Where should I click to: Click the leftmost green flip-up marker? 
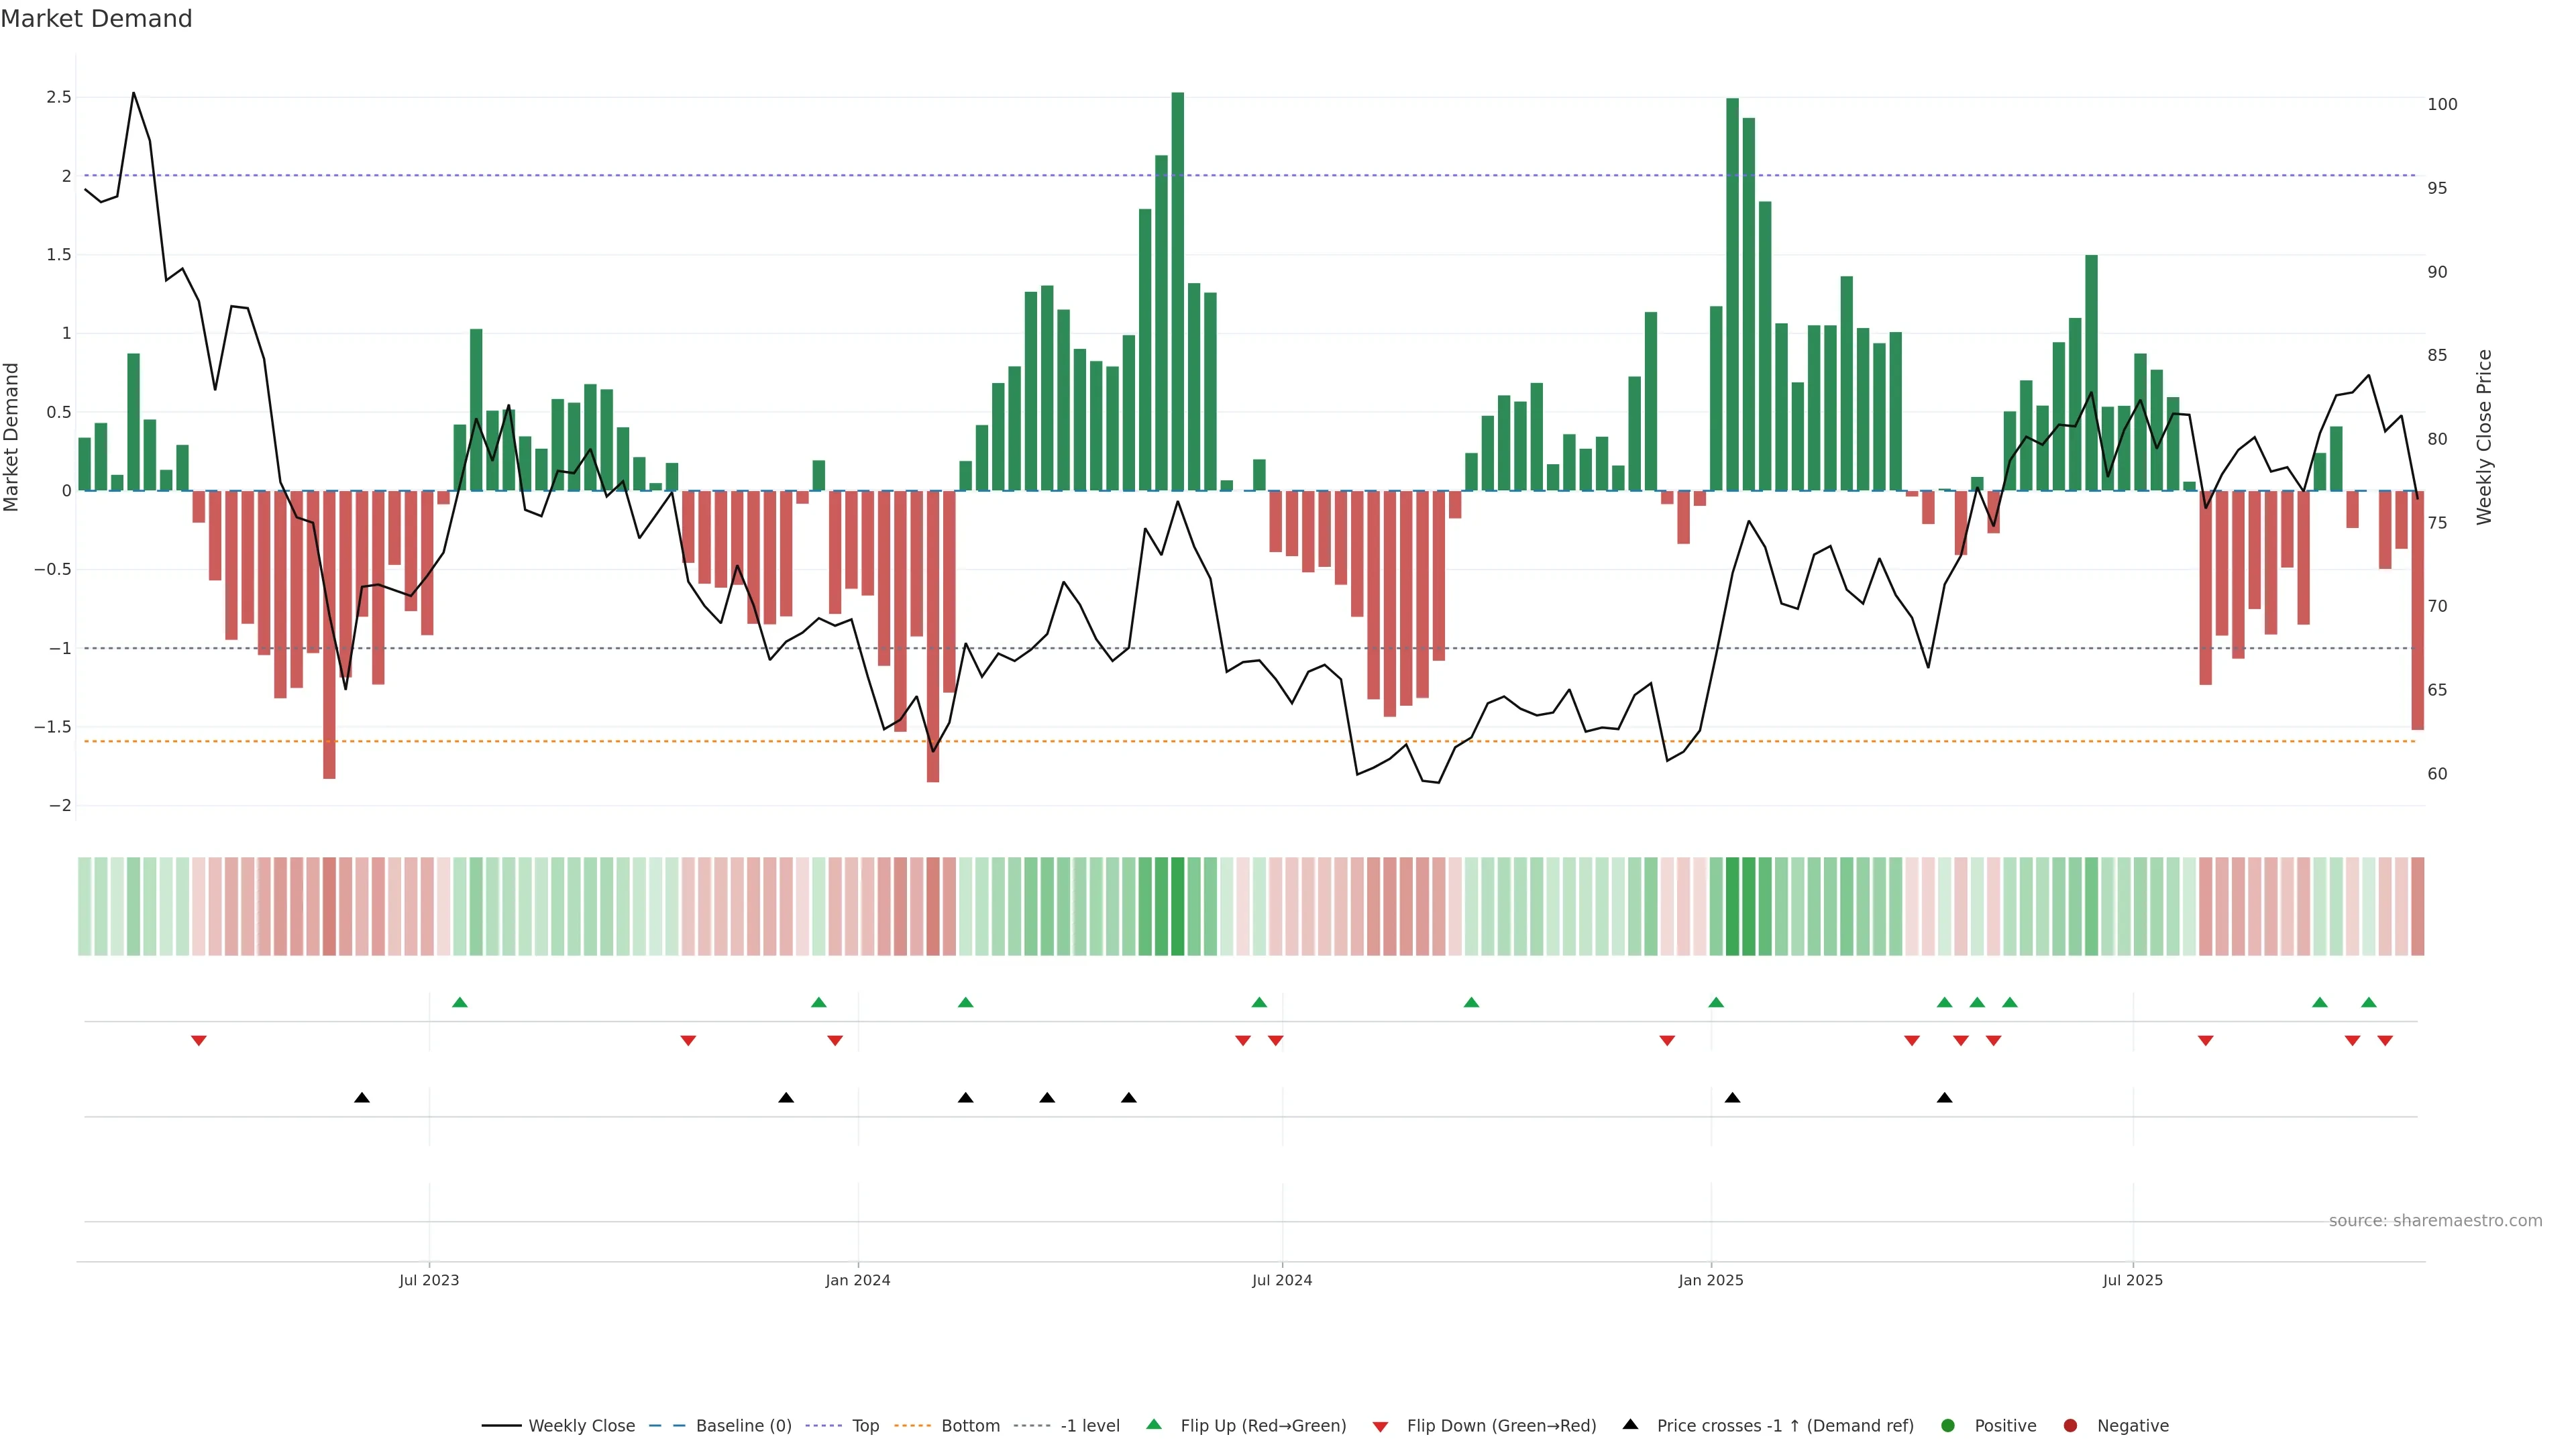click(x=460, y=1002)
